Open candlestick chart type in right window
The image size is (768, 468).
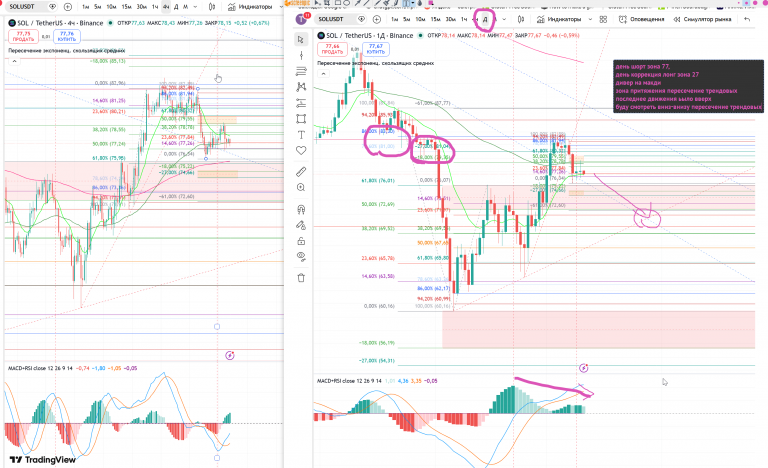point(521,19)
